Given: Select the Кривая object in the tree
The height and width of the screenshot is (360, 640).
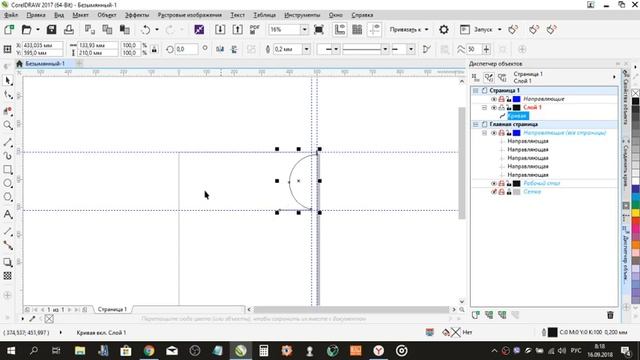Looking at the screenshot, I should [517, 116].
